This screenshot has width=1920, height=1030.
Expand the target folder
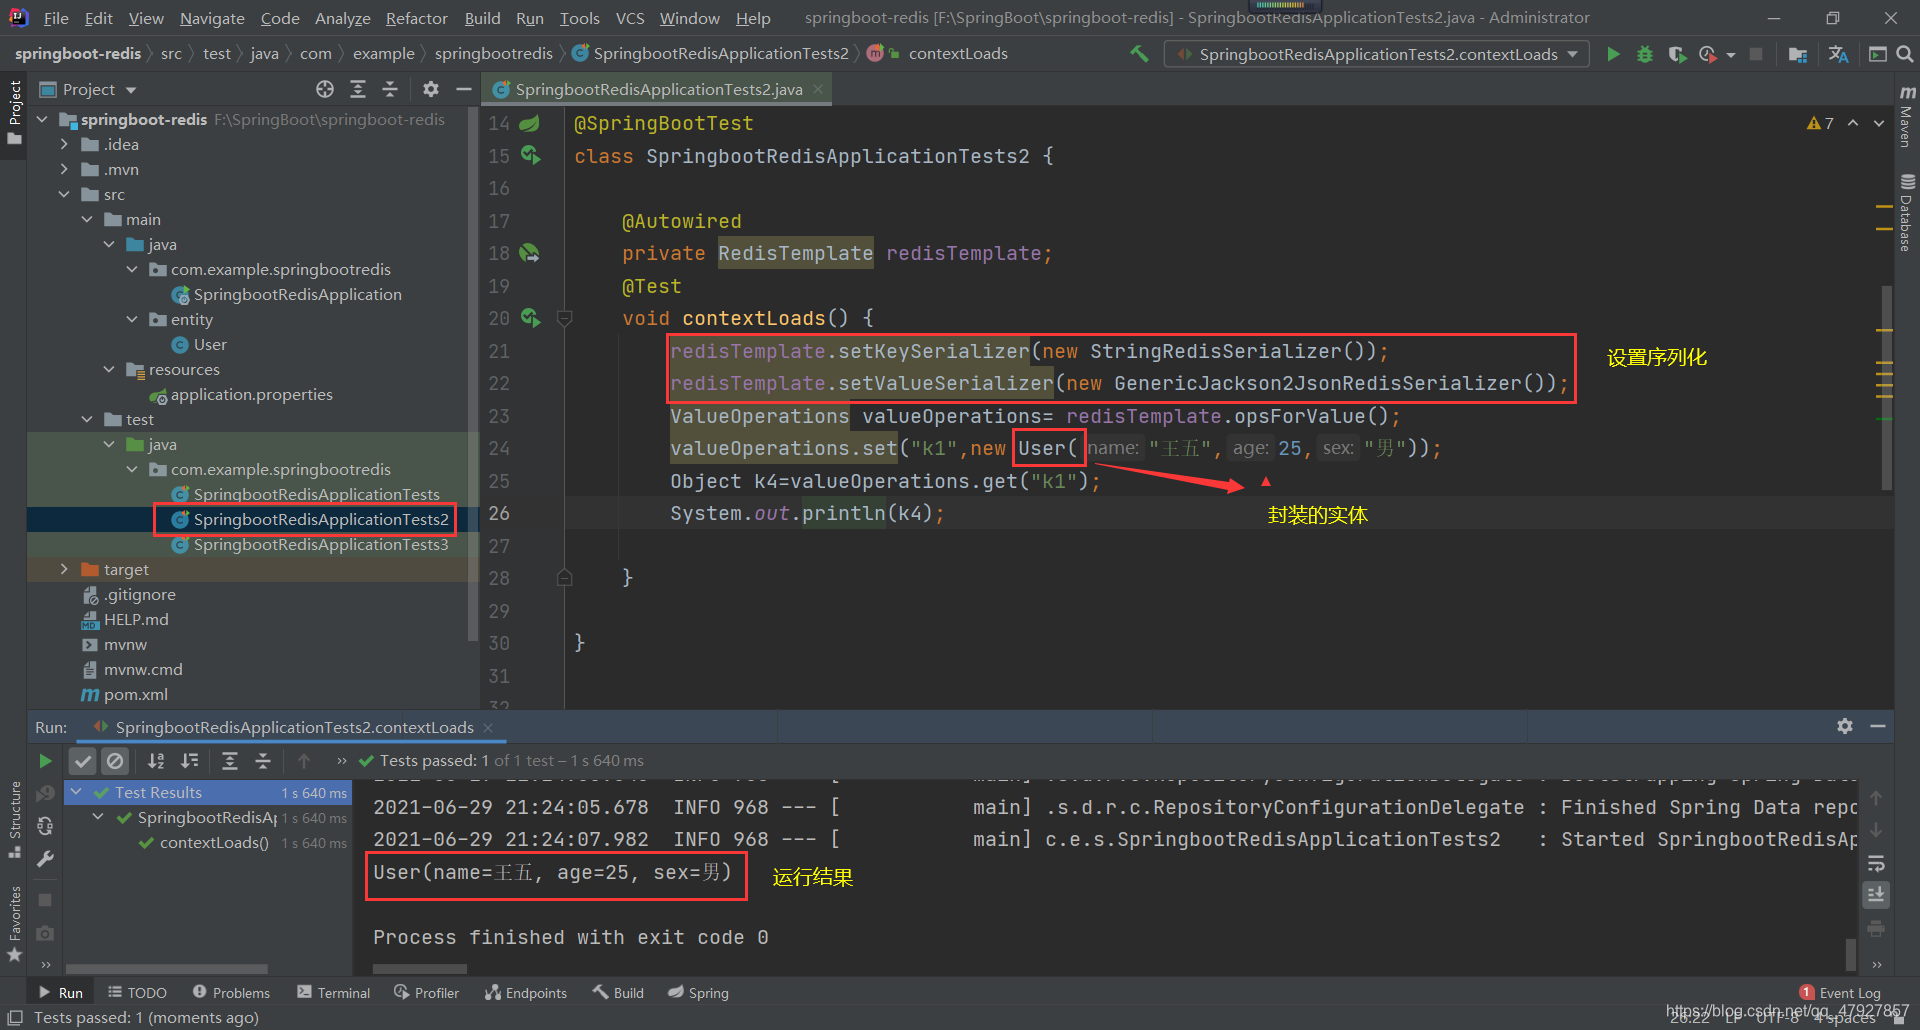point(65,569)
